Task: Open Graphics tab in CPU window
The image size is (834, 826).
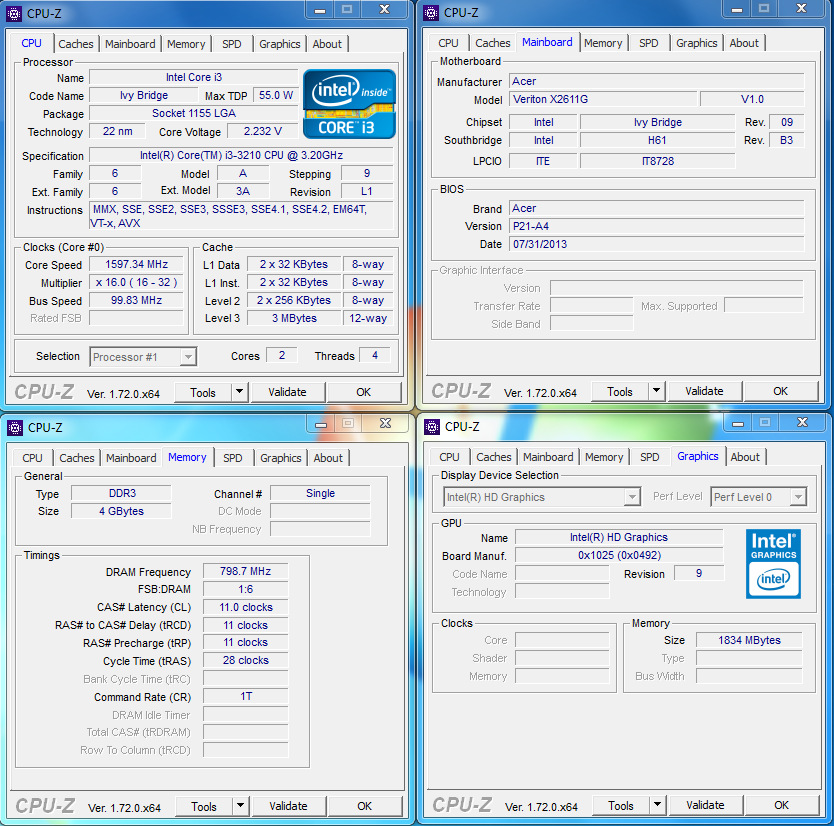Action: [279, 44]
